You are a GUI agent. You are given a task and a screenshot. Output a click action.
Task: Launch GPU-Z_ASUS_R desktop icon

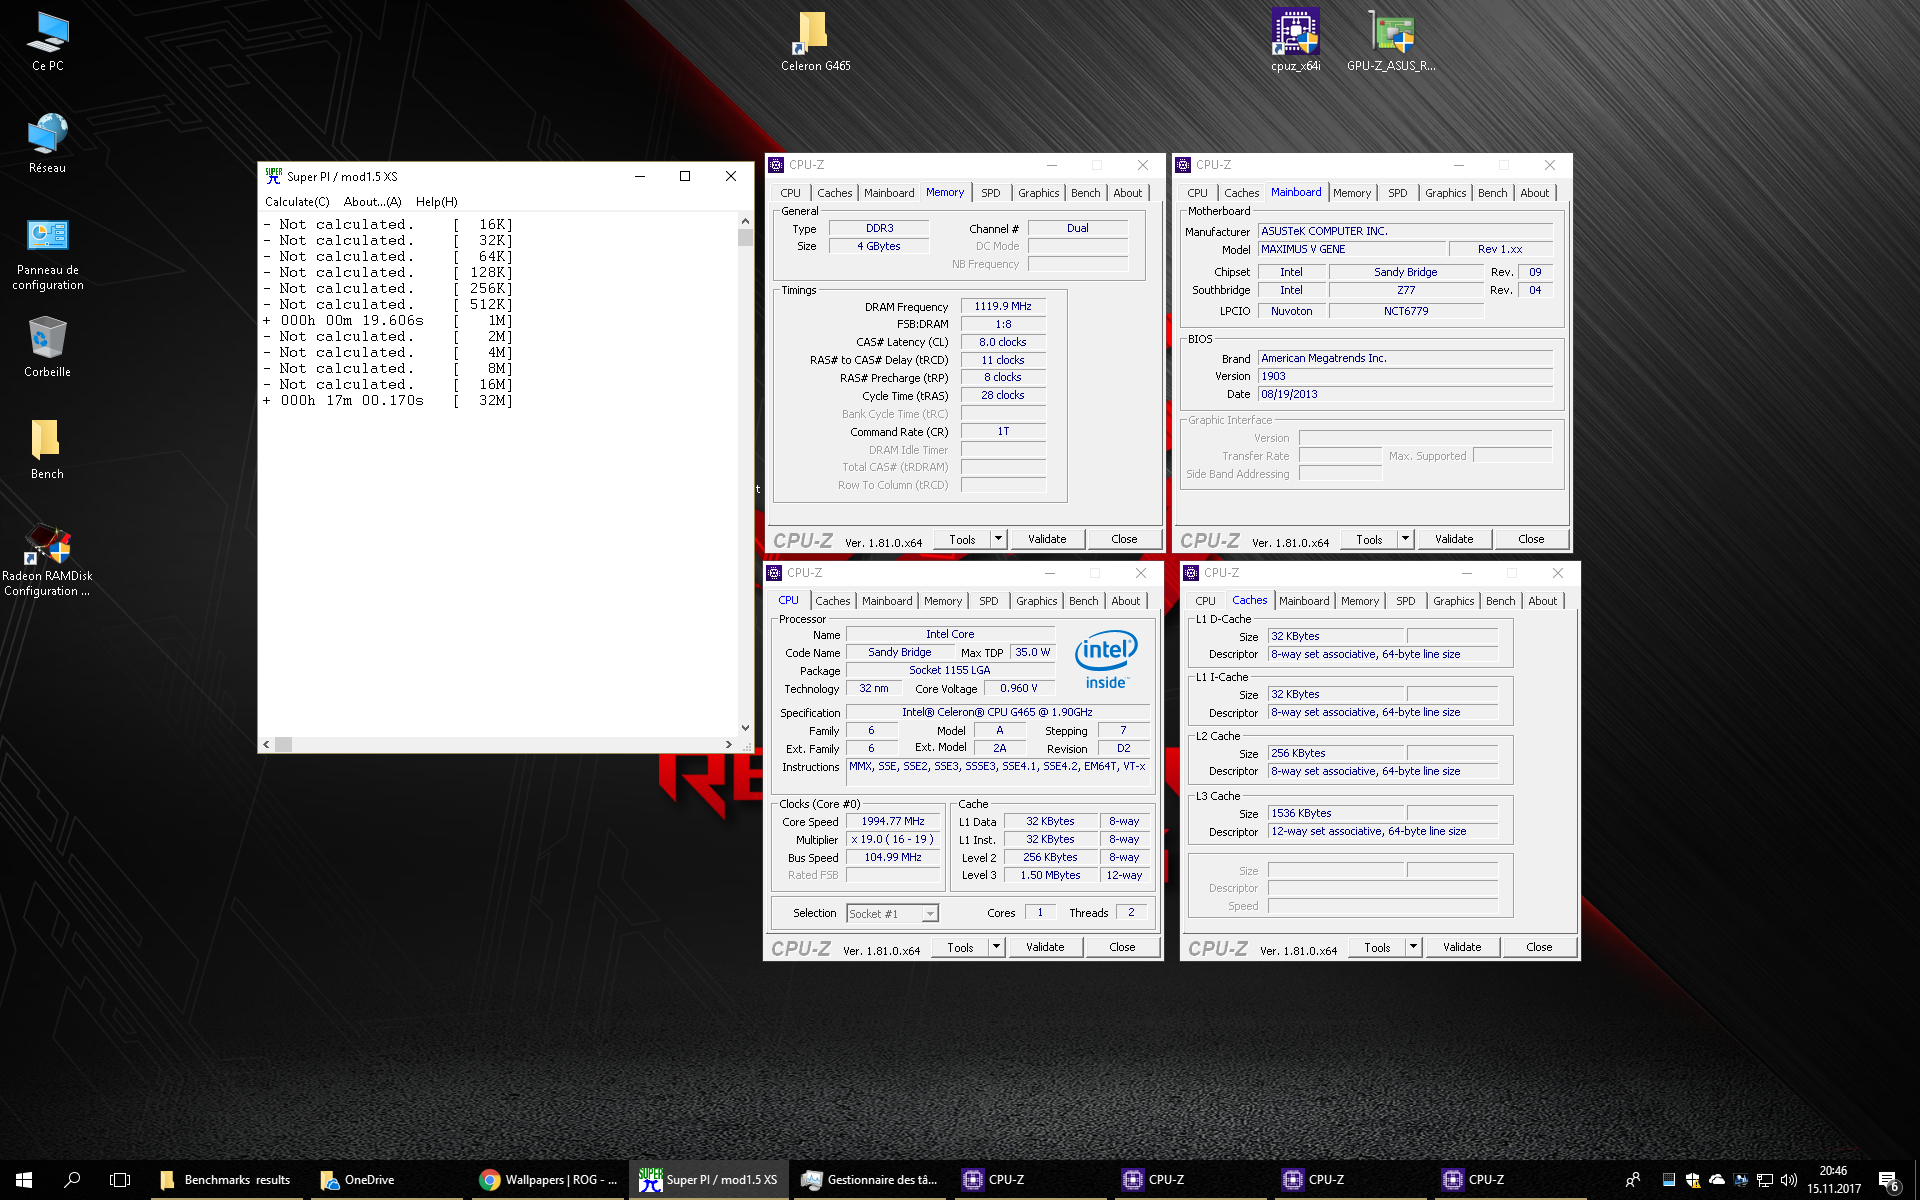[x=1391, y=42]
